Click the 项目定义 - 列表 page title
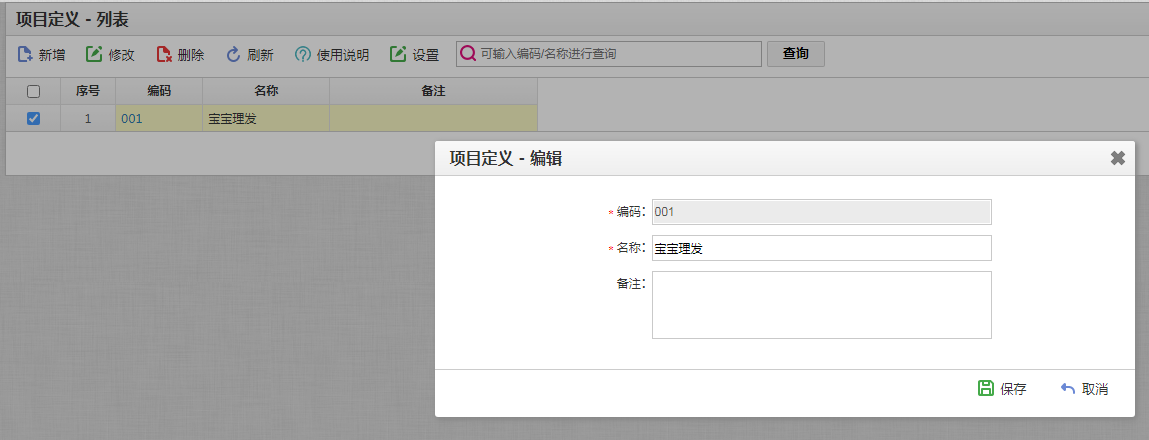 73,20
